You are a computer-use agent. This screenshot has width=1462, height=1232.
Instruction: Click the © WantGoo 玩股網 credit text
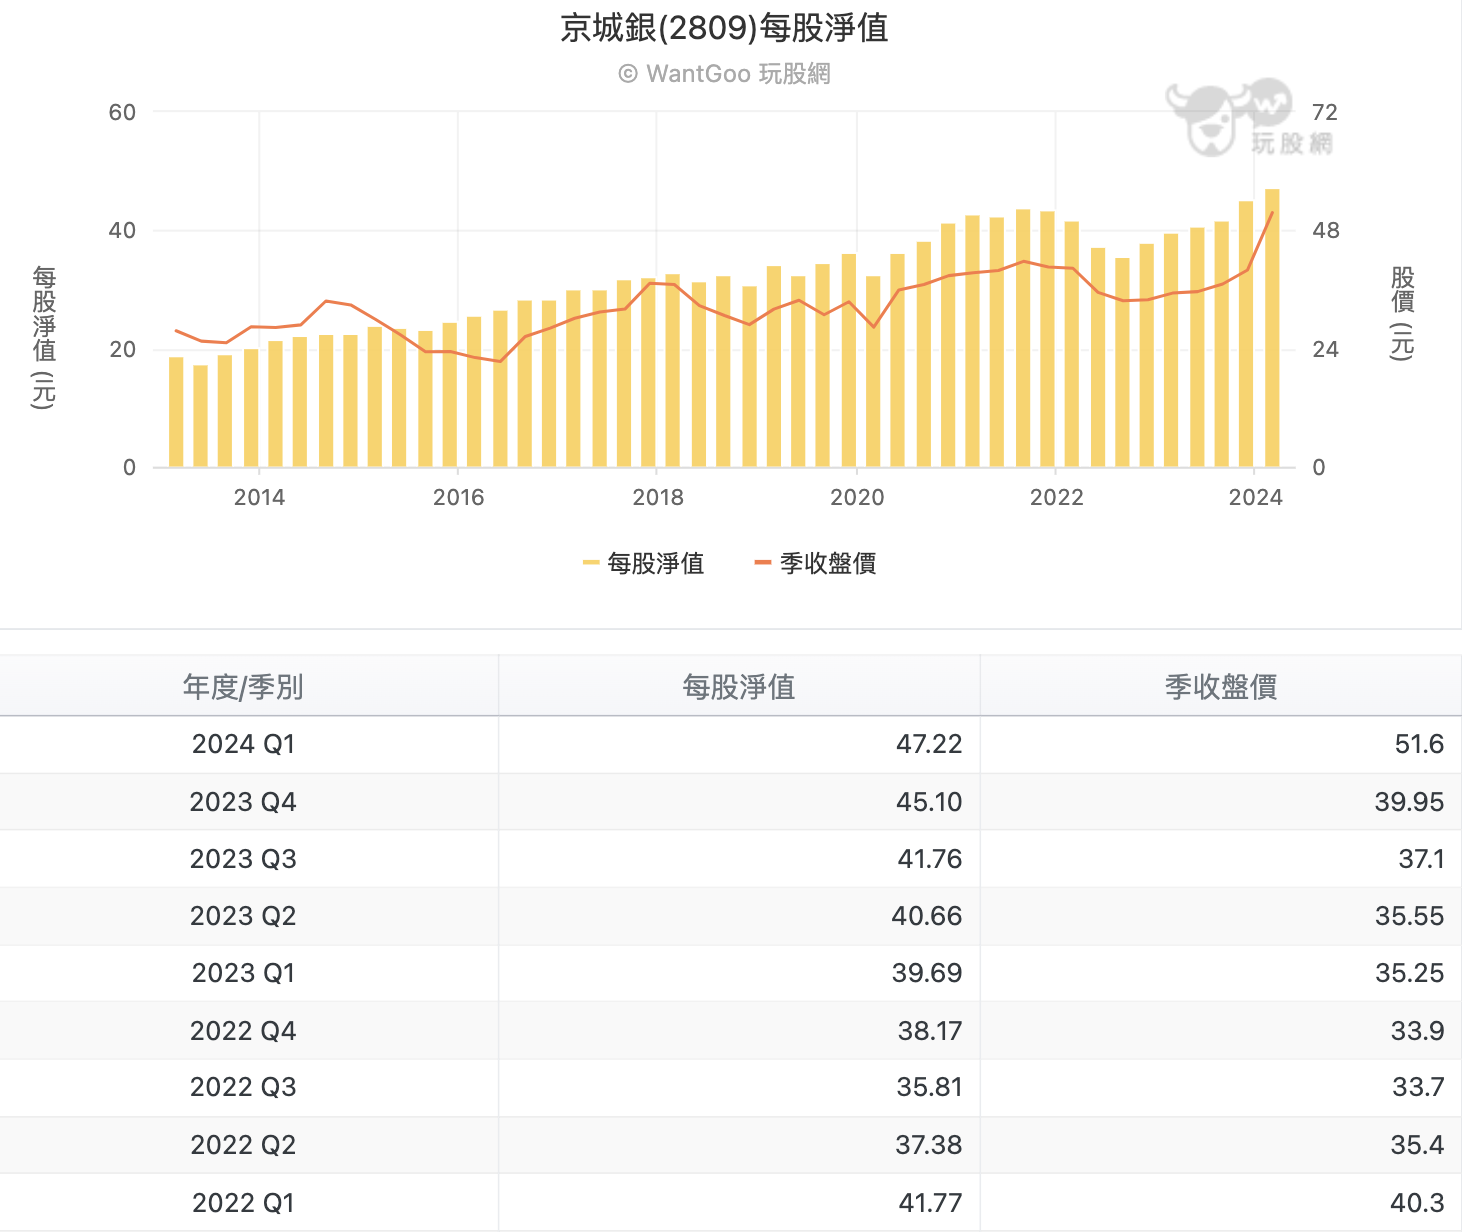(x=724, y=74)
